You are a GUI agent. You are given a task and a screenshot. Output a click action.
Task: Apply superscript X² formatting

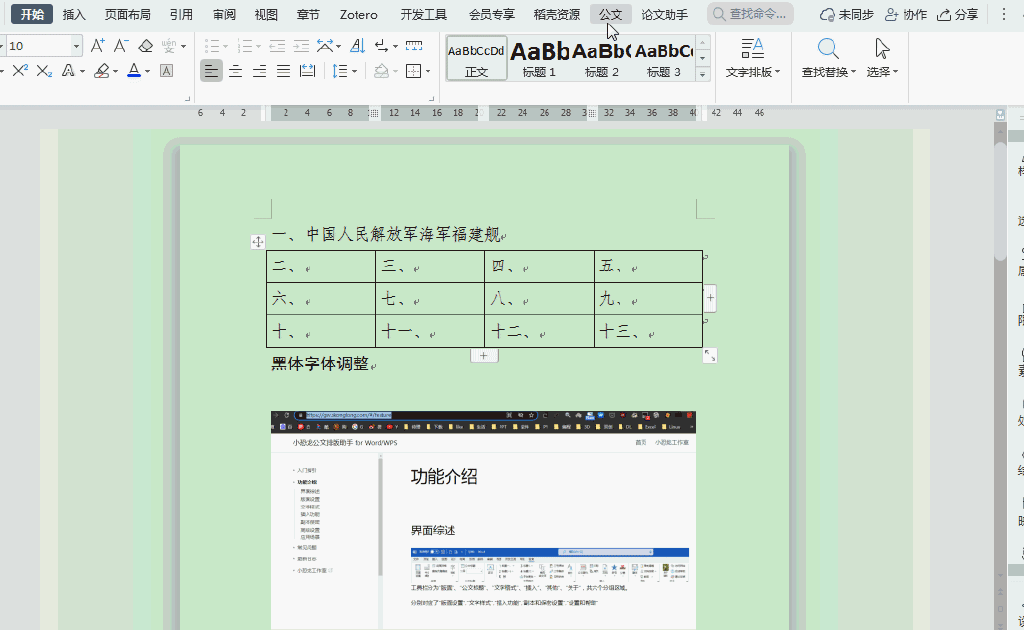tap(20, 71)
